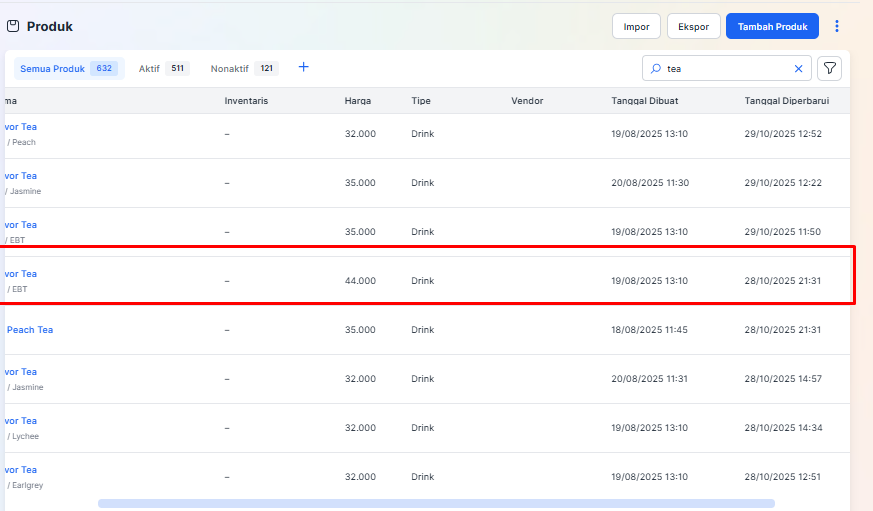The width and height of the screenshot is (873, 511).
Task: Focus the search field containing "tea"
Action: coord(725,69)
